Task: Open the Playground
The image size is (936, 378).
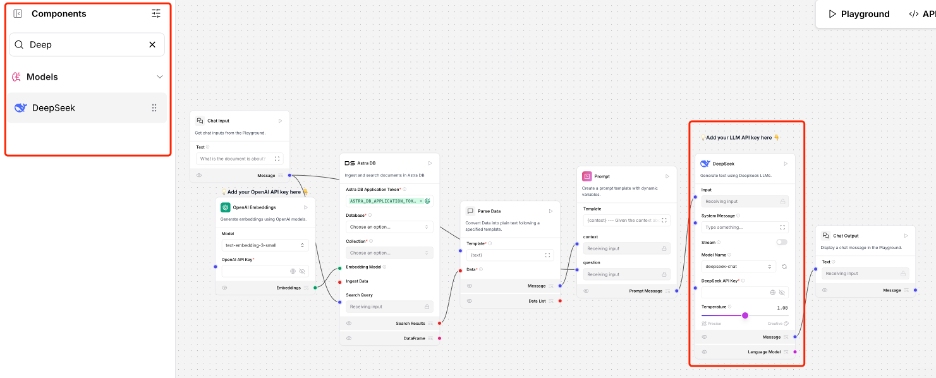Action: point(858,14)
